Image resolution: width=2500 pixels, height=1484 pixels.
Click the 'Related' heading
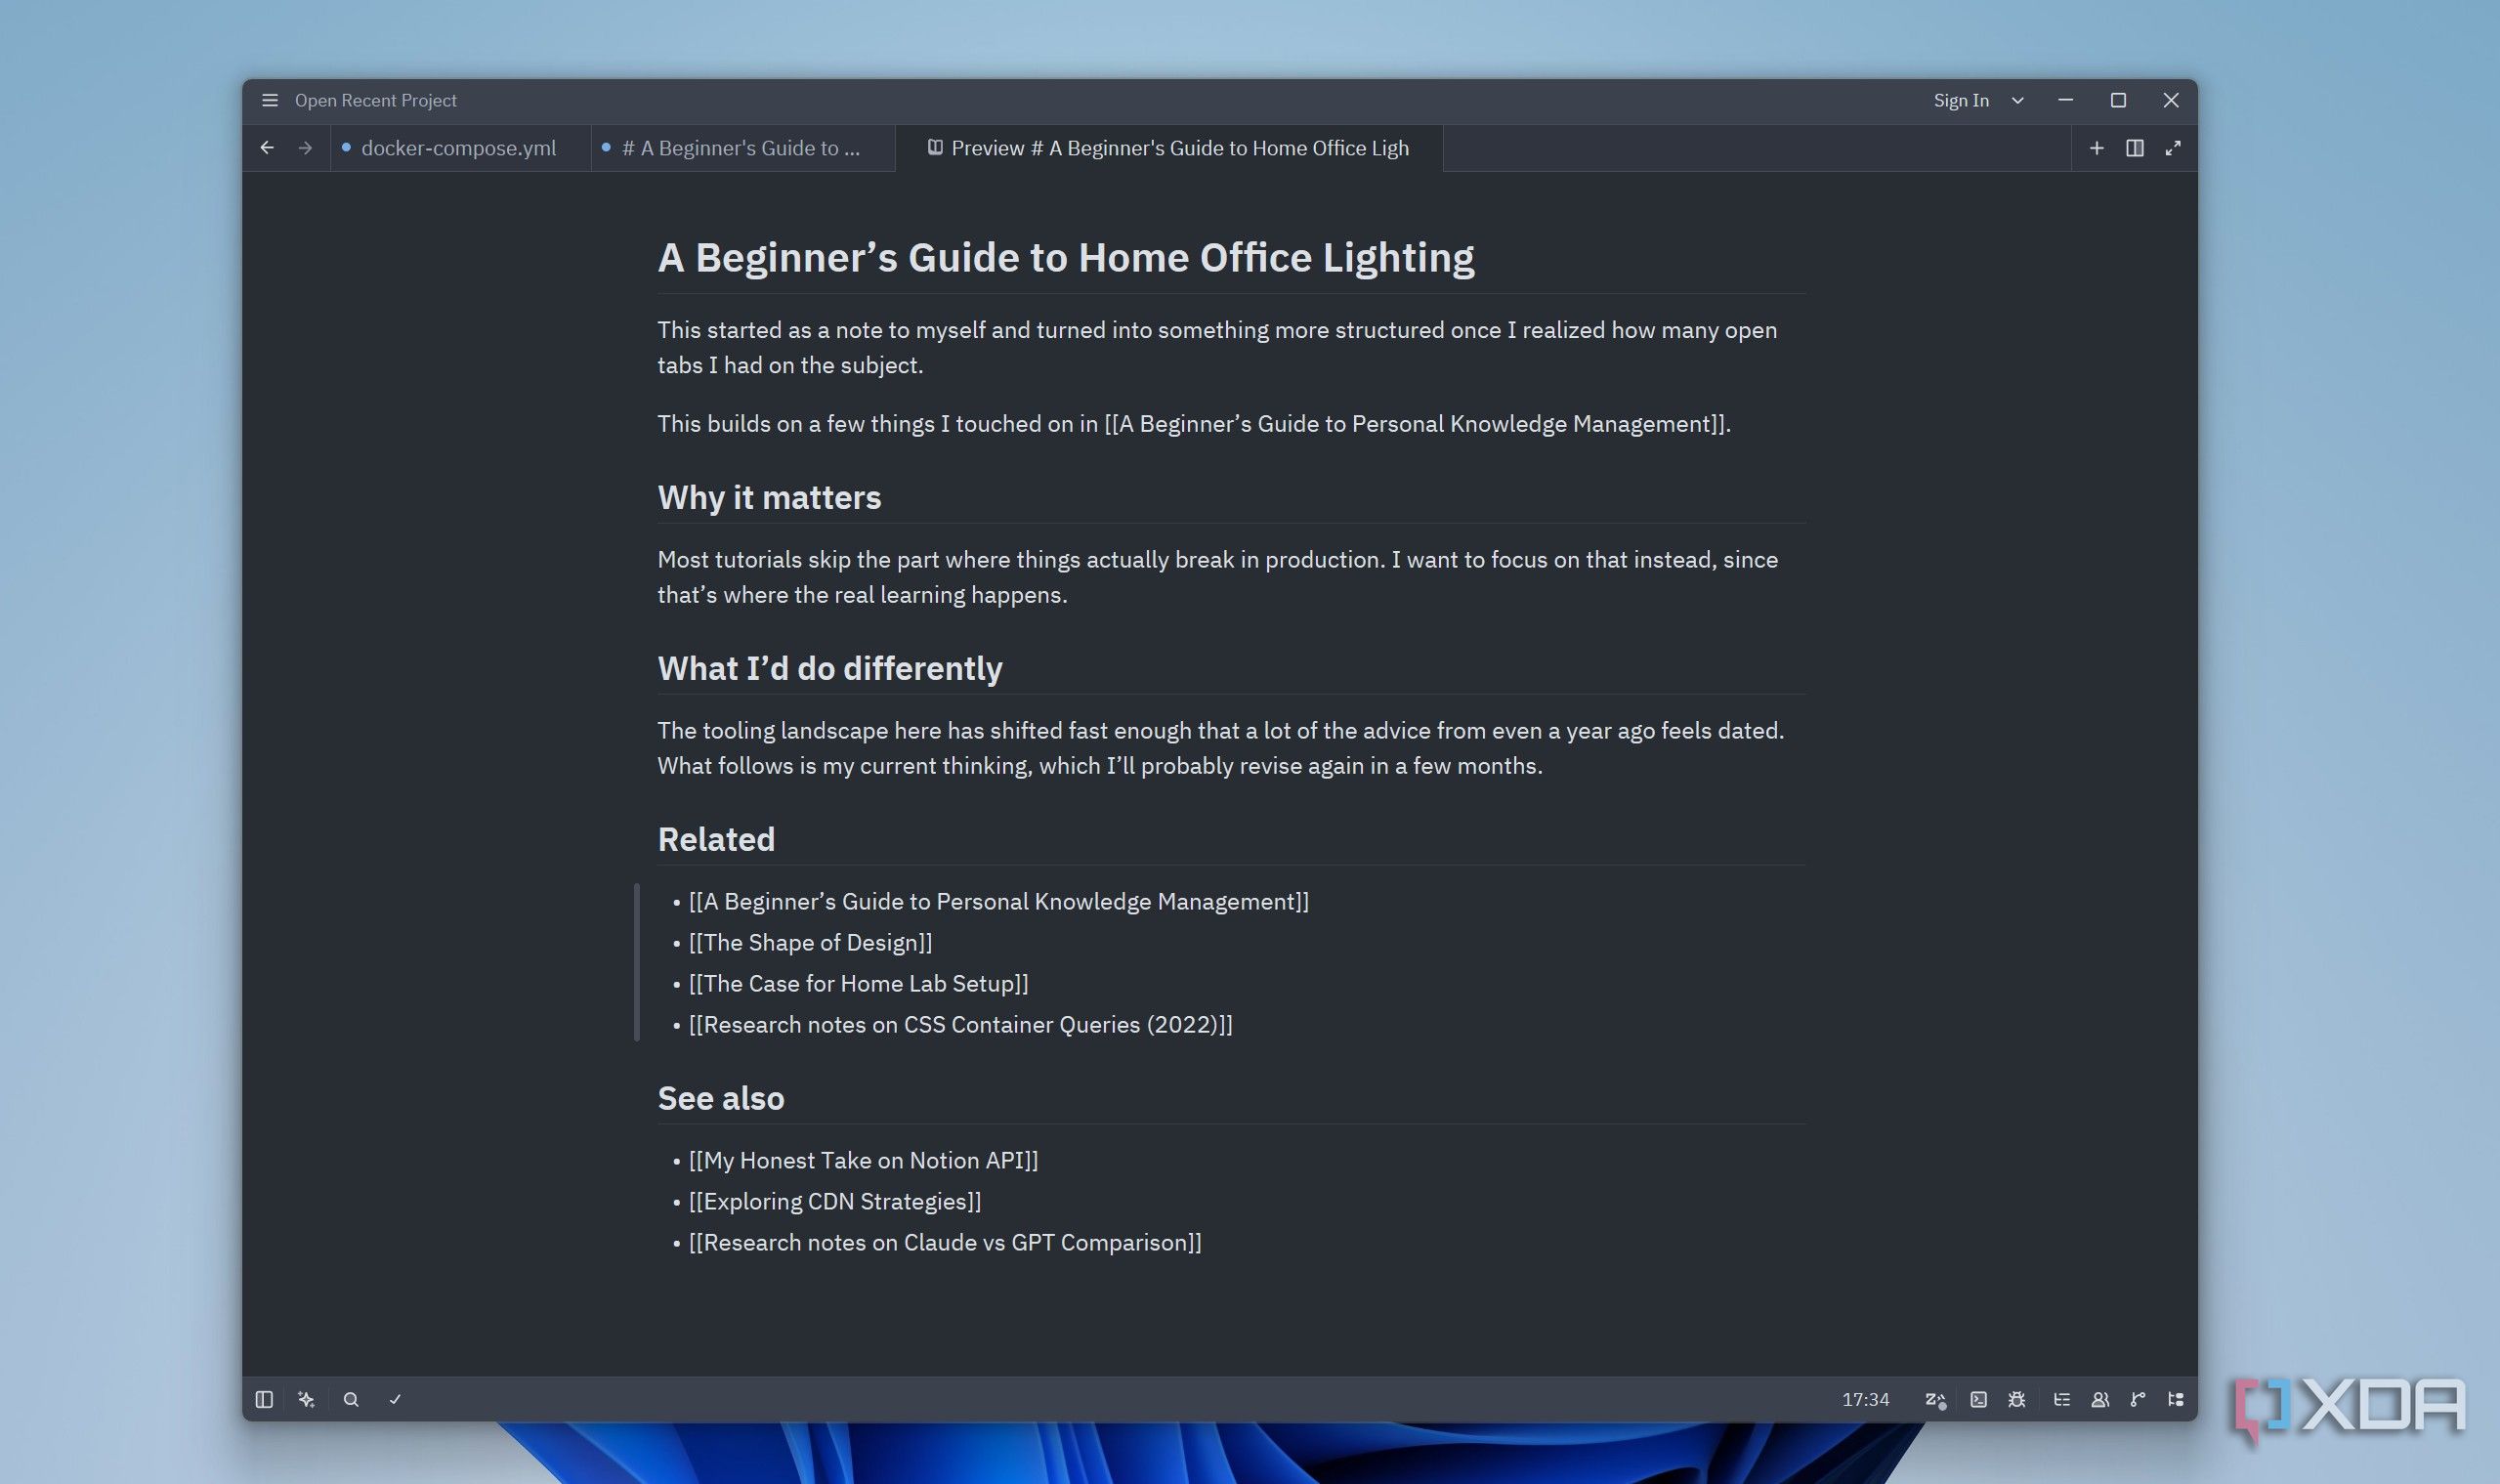point(716,840)
